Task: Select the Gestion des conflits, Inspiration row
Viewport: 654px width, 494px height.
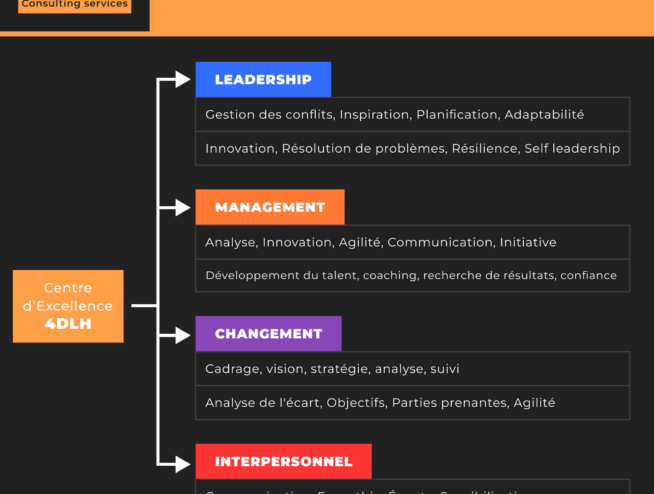Action: click(x=413, y=114)
